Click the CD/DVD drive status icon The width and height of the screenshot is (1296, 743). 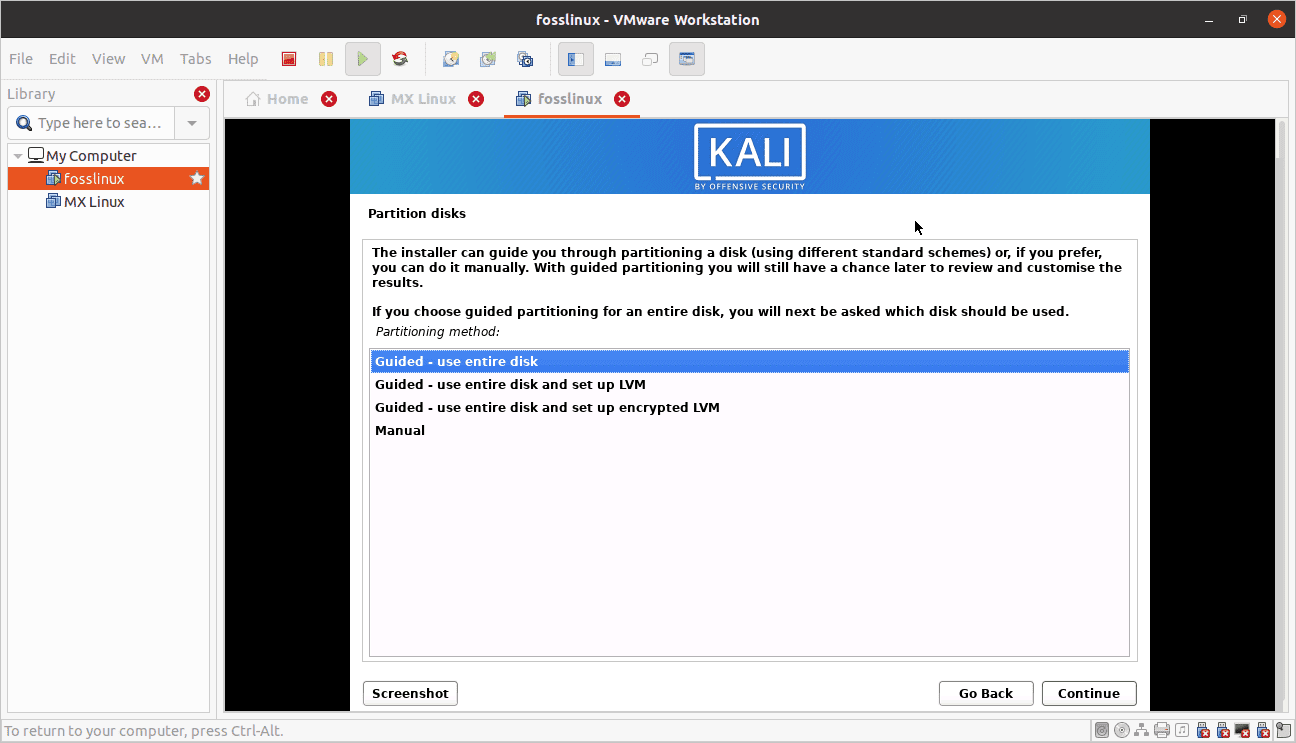tap(1122, 731)
